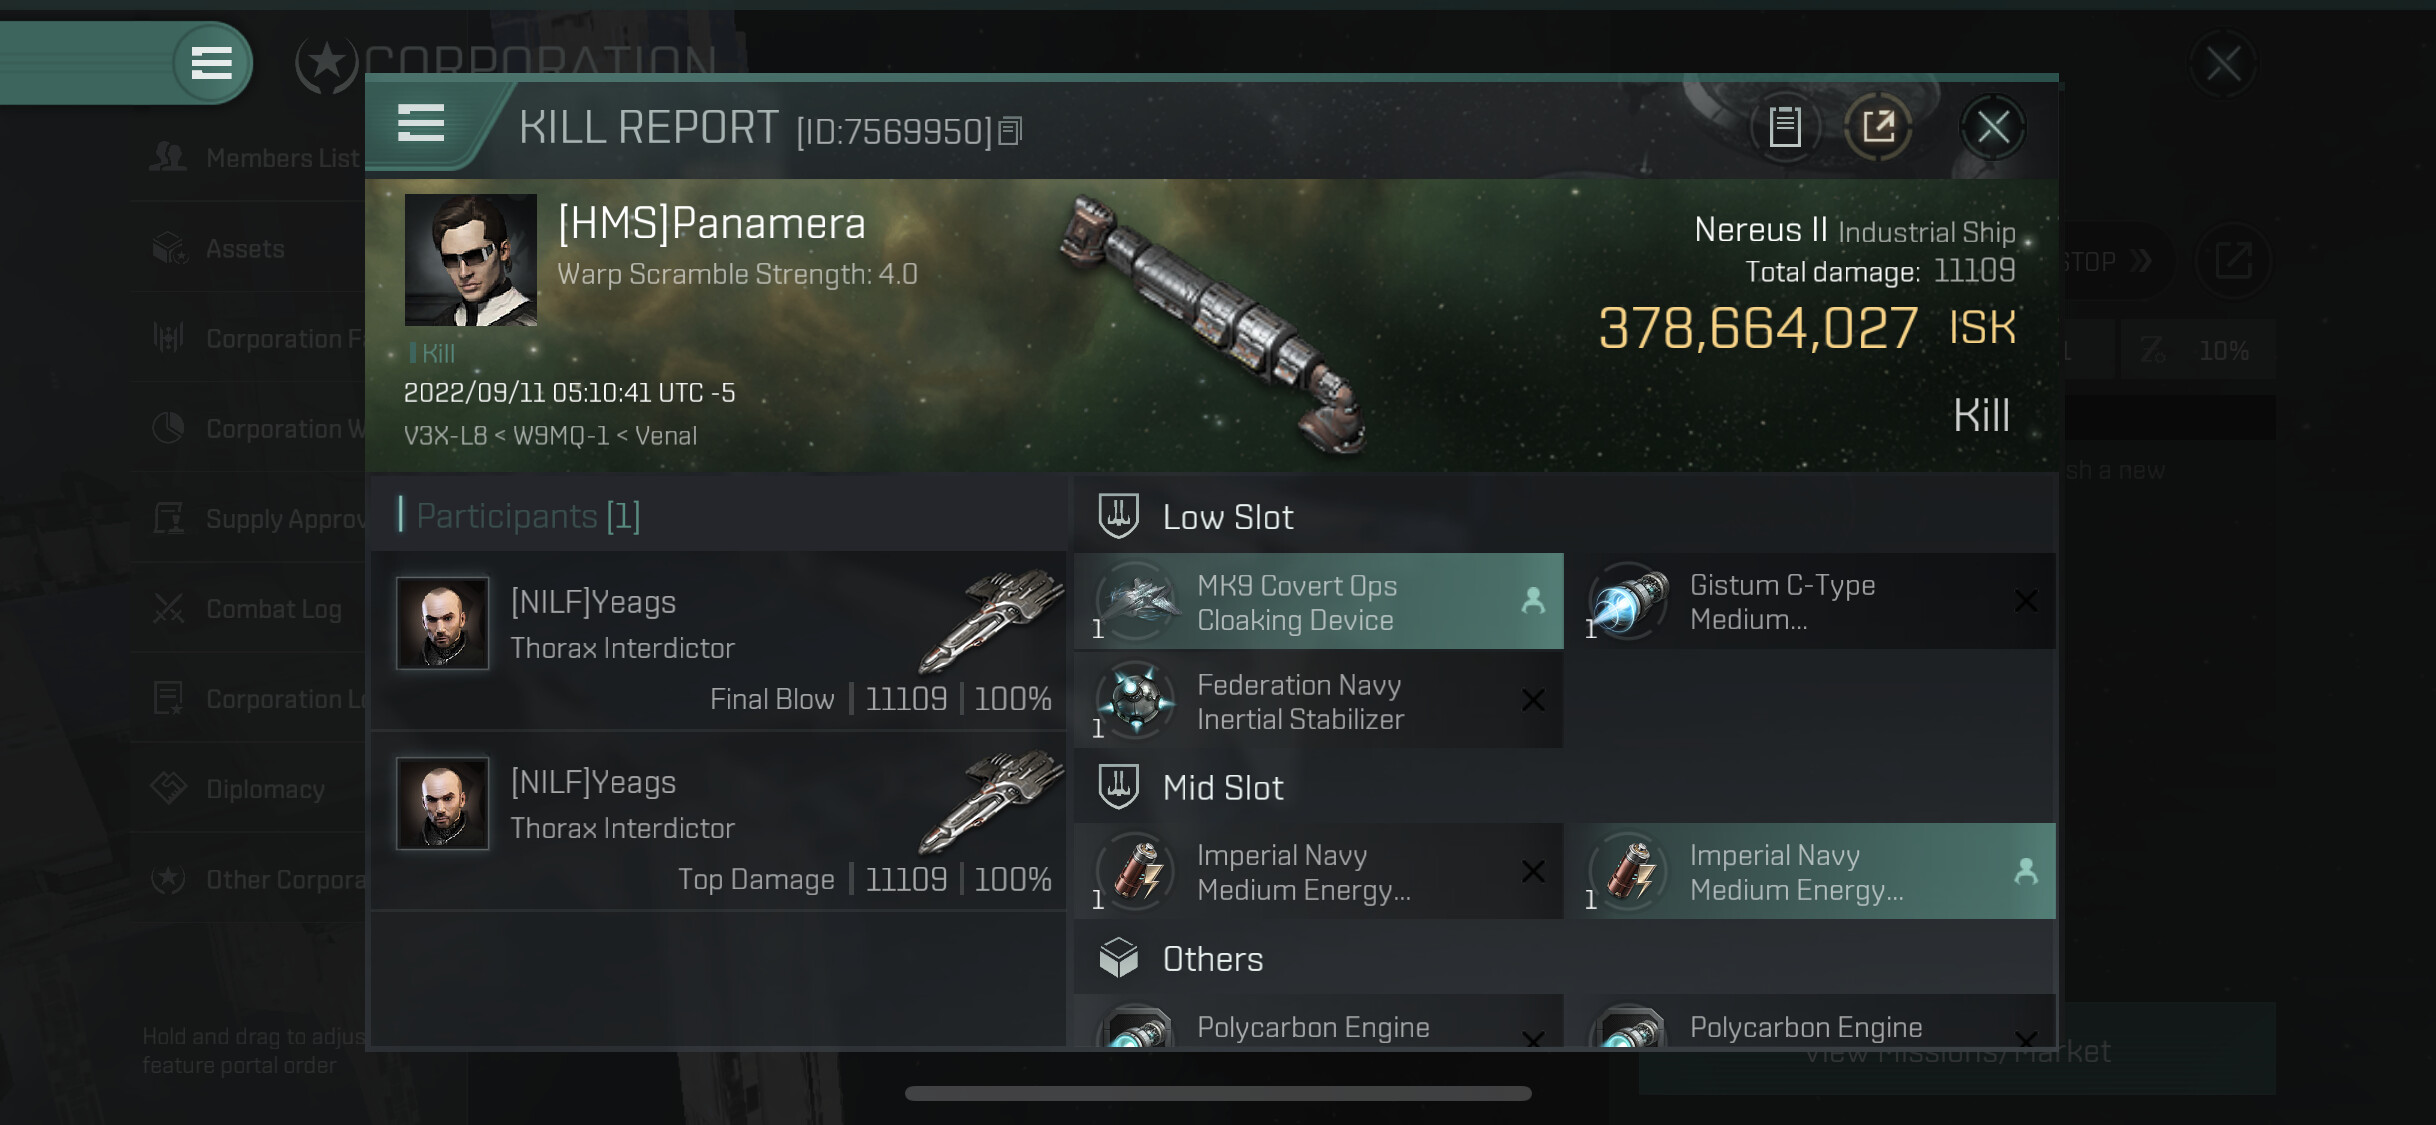Copy the kill report ID
Image resolution: width=2436 pixels, height=1125 pixels.
pos(1010,131)
